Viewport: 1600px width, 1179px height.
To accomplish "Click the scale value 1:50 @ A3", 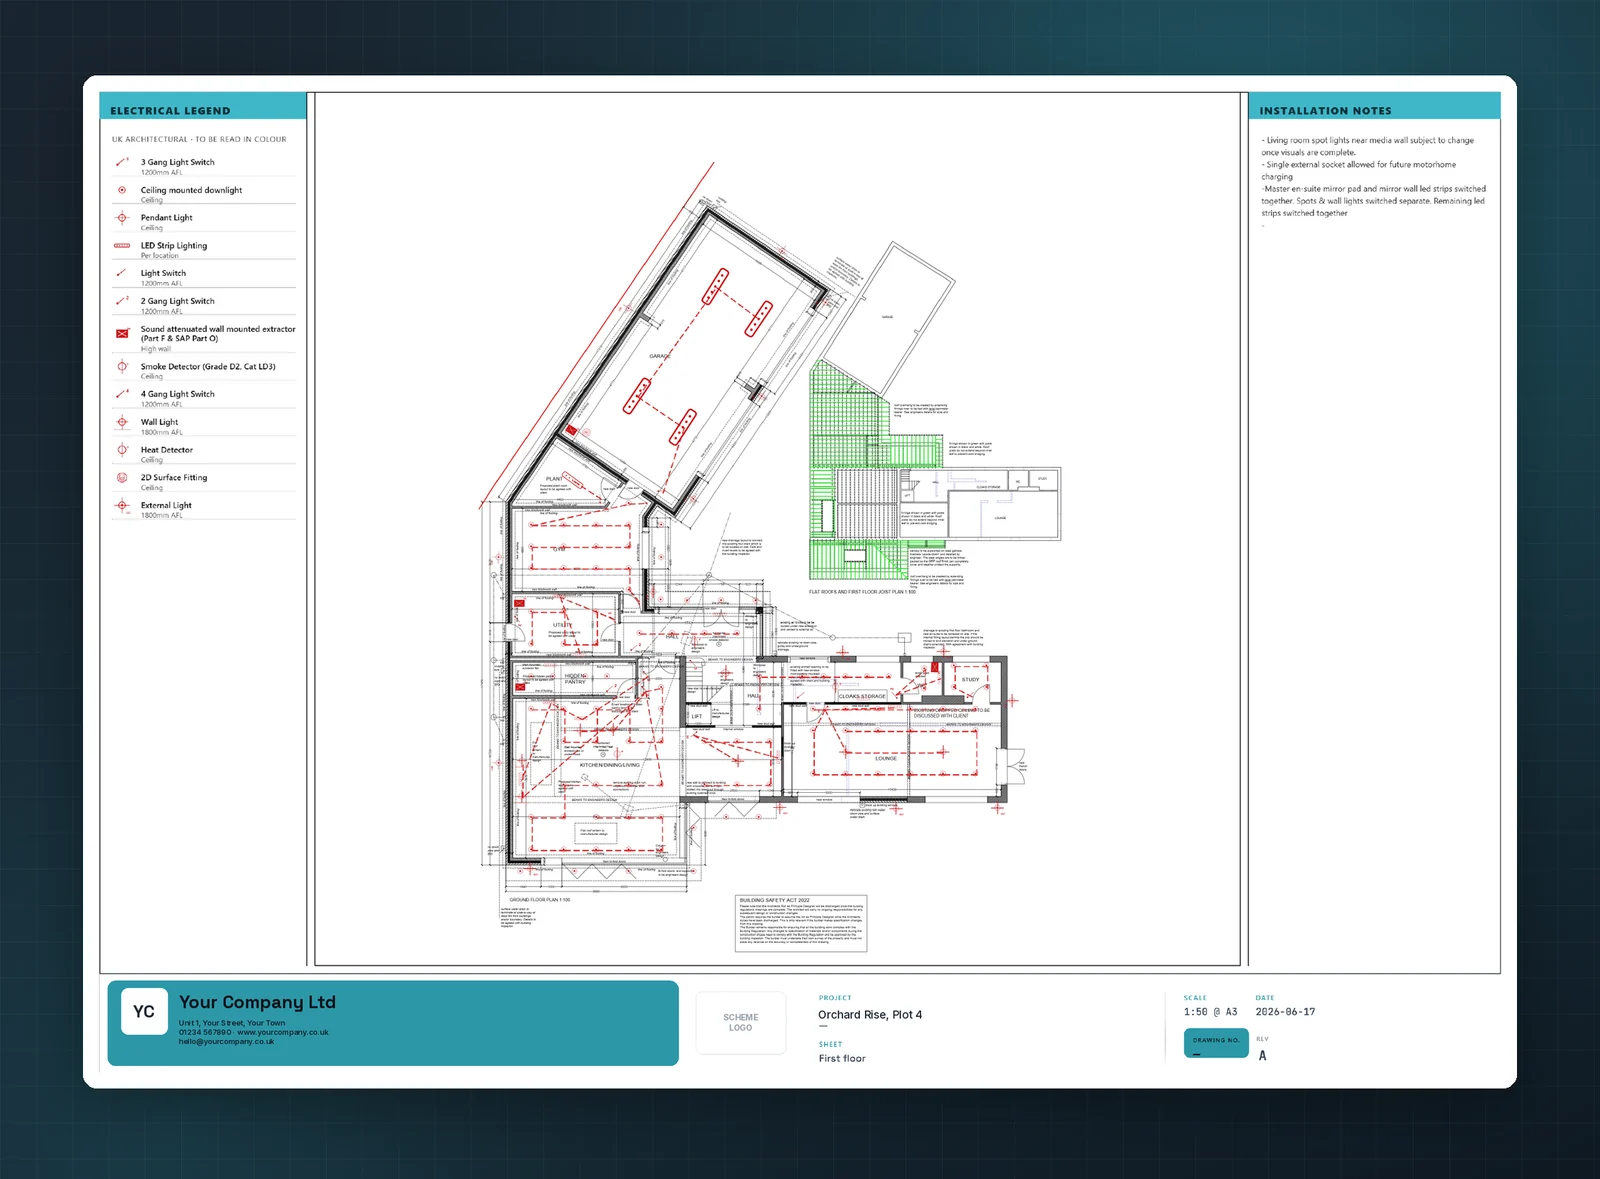I will coord(1210,1012).
